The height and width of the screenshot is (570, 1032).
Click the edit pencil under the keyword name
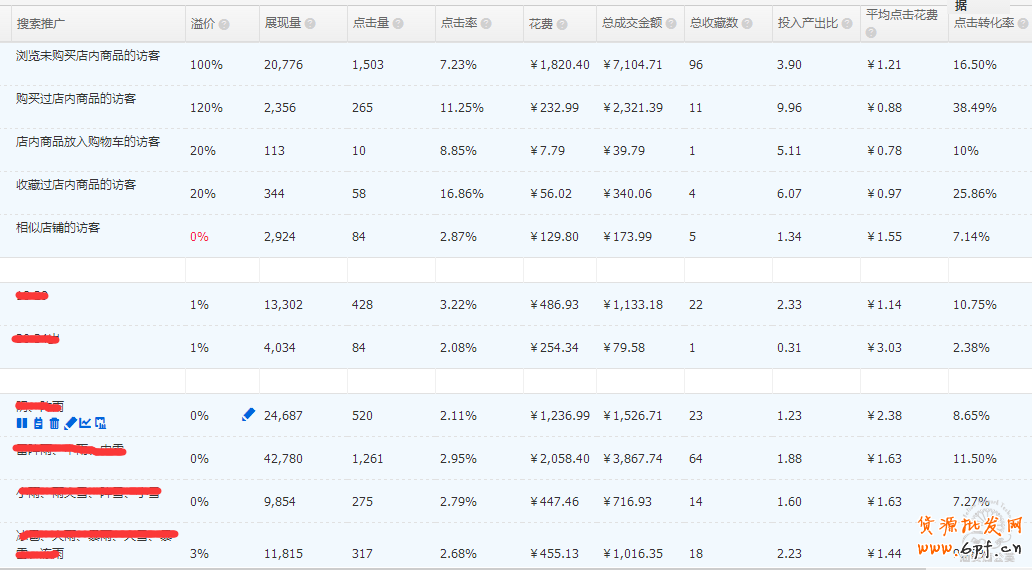click(x=70, y=423)
